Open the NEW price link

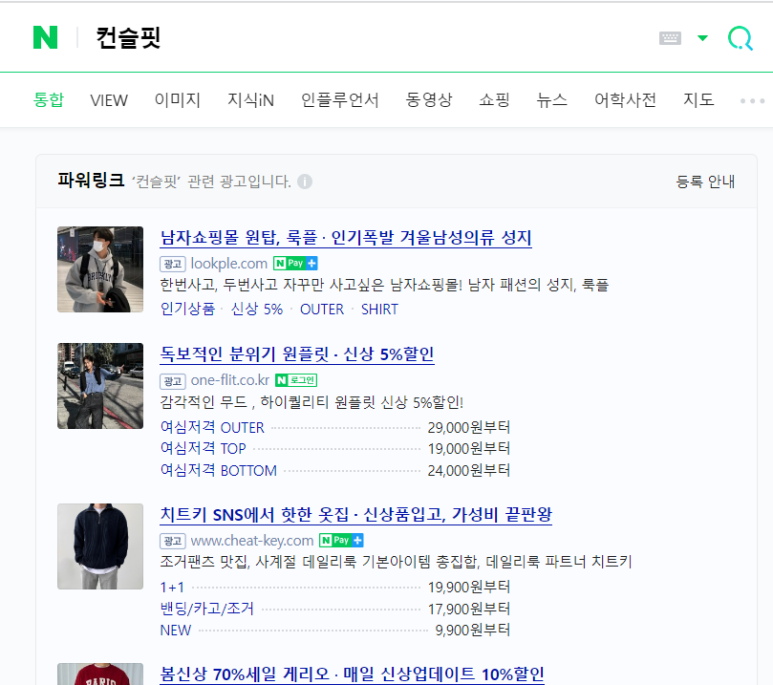176,630
